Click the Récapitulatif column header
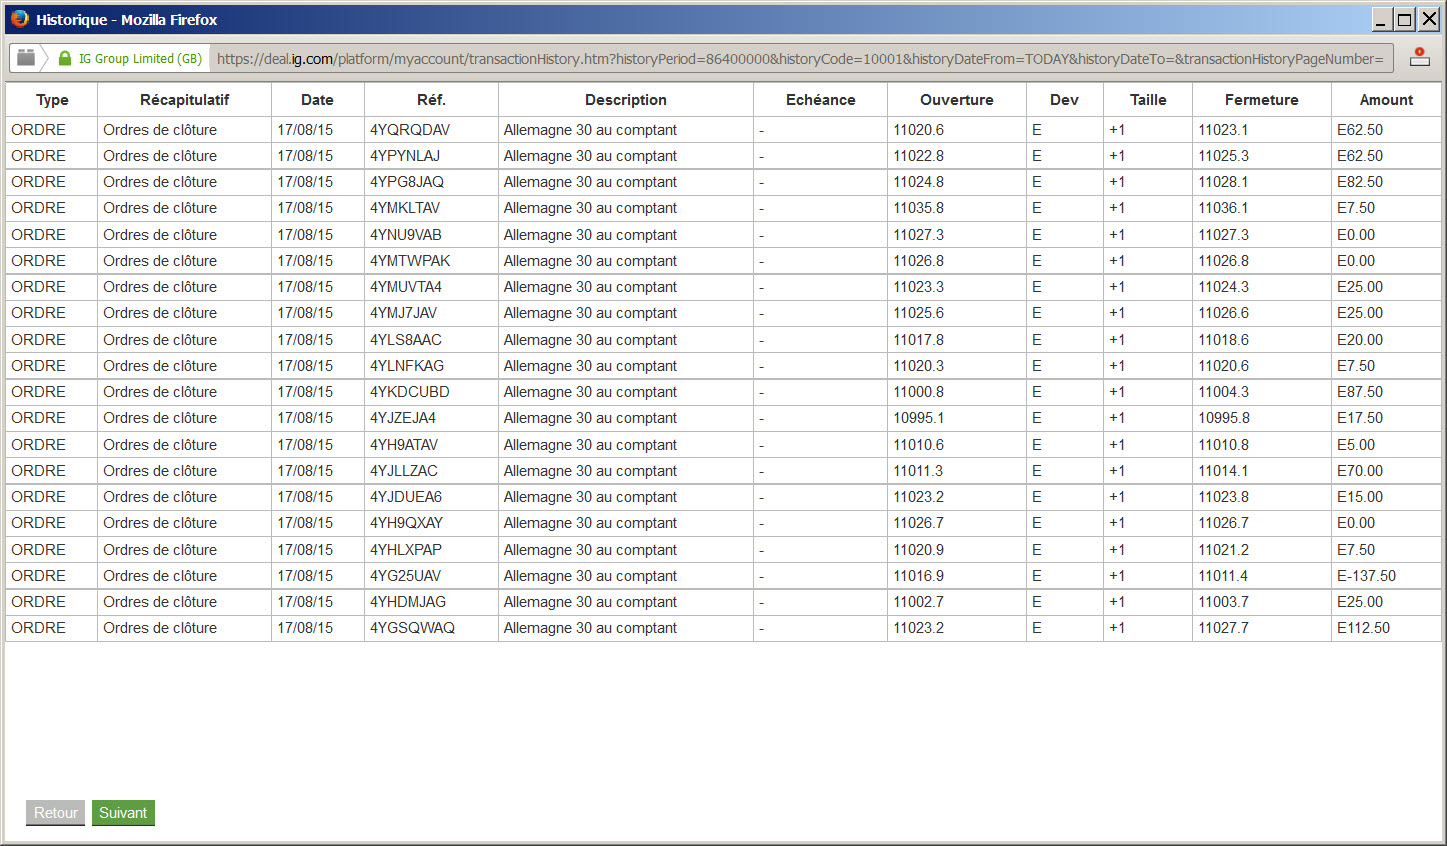 pyautogui.click(x=184, y=100)
